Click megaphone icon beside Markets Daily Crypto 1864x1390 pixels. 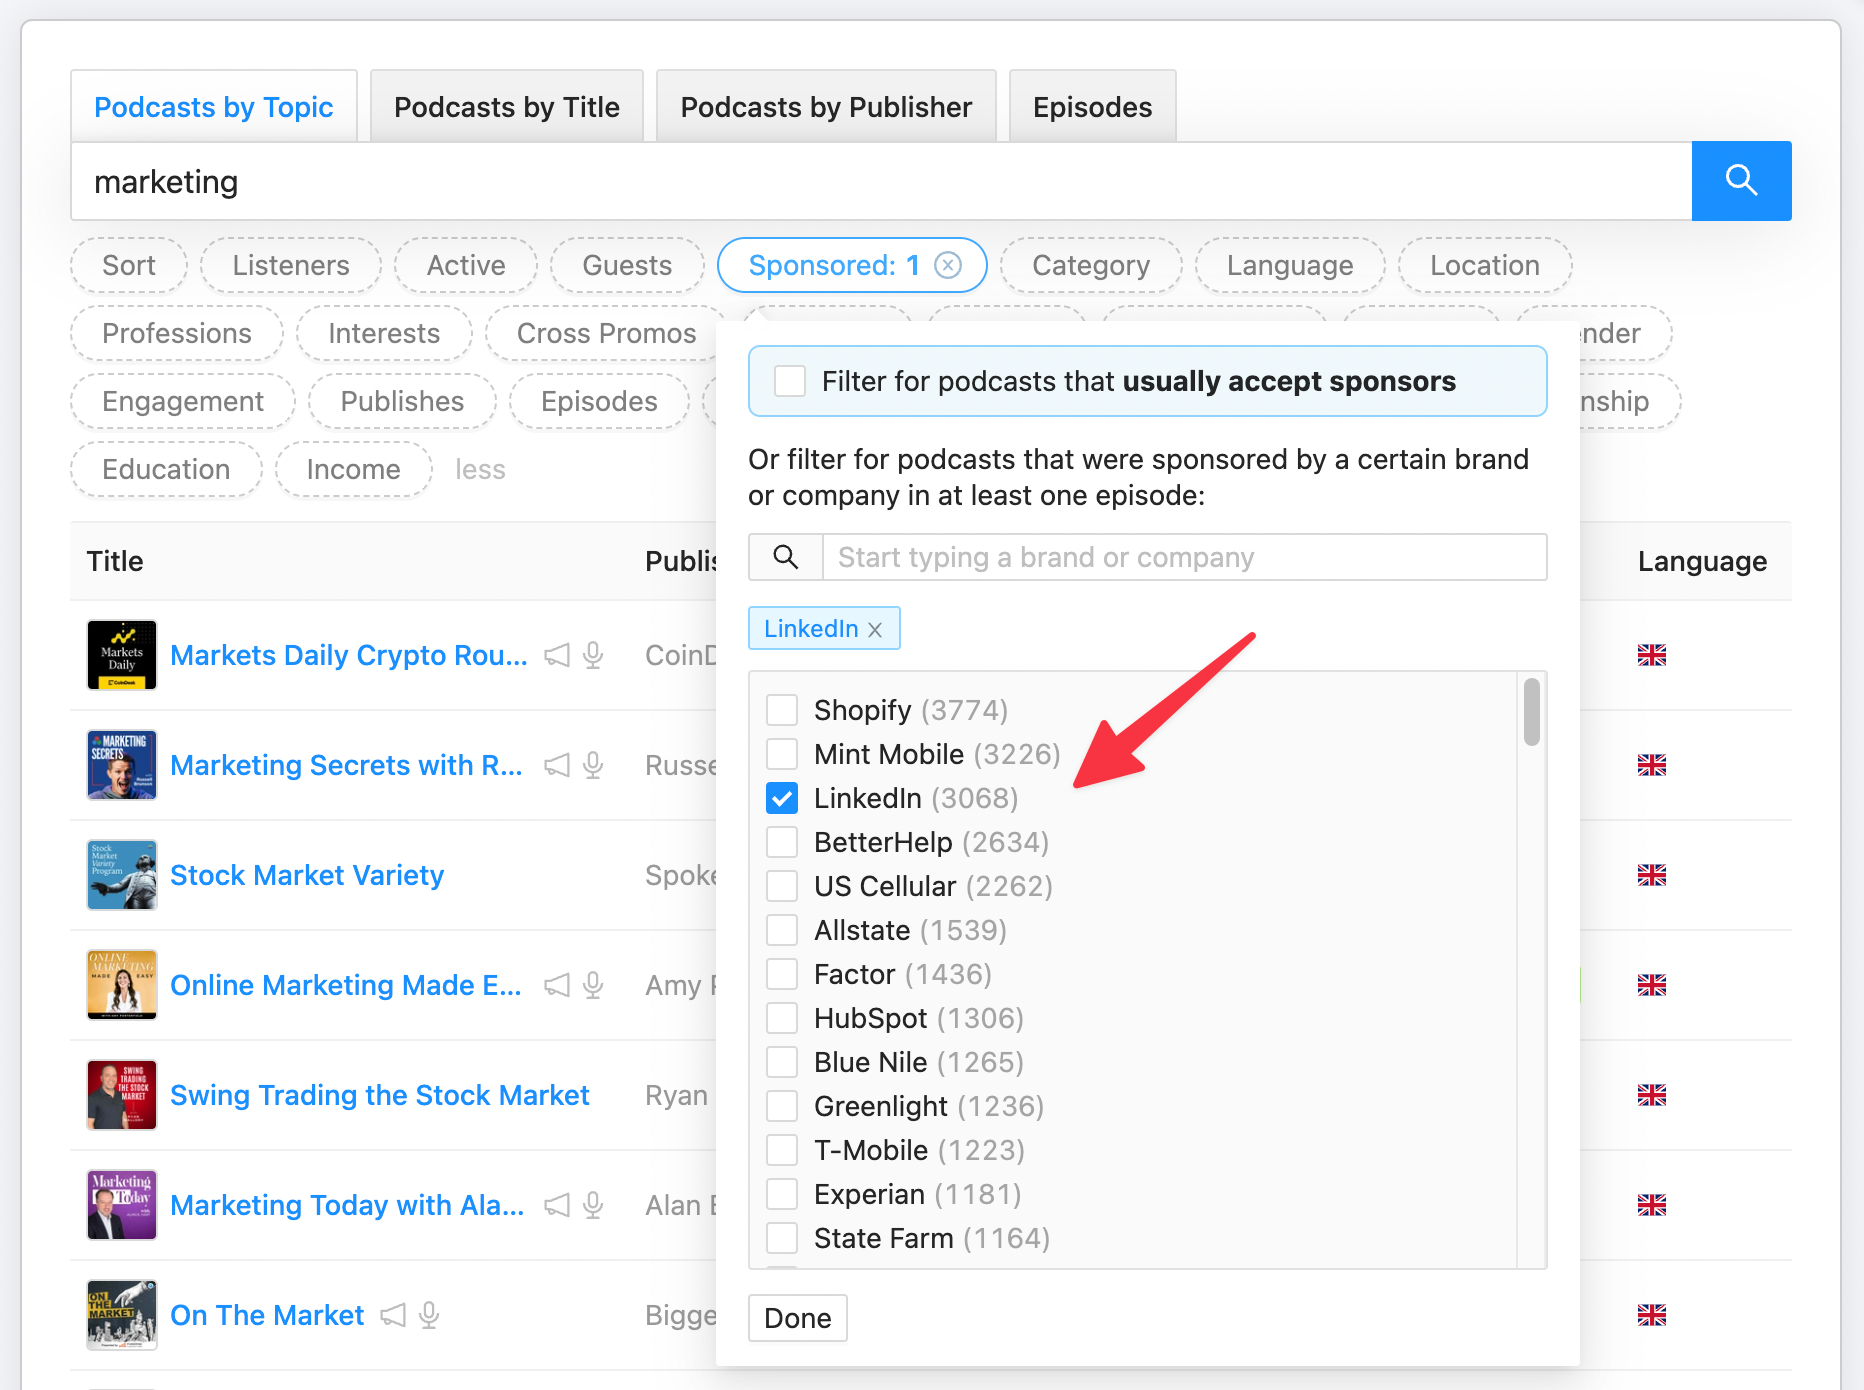[557, 655]
